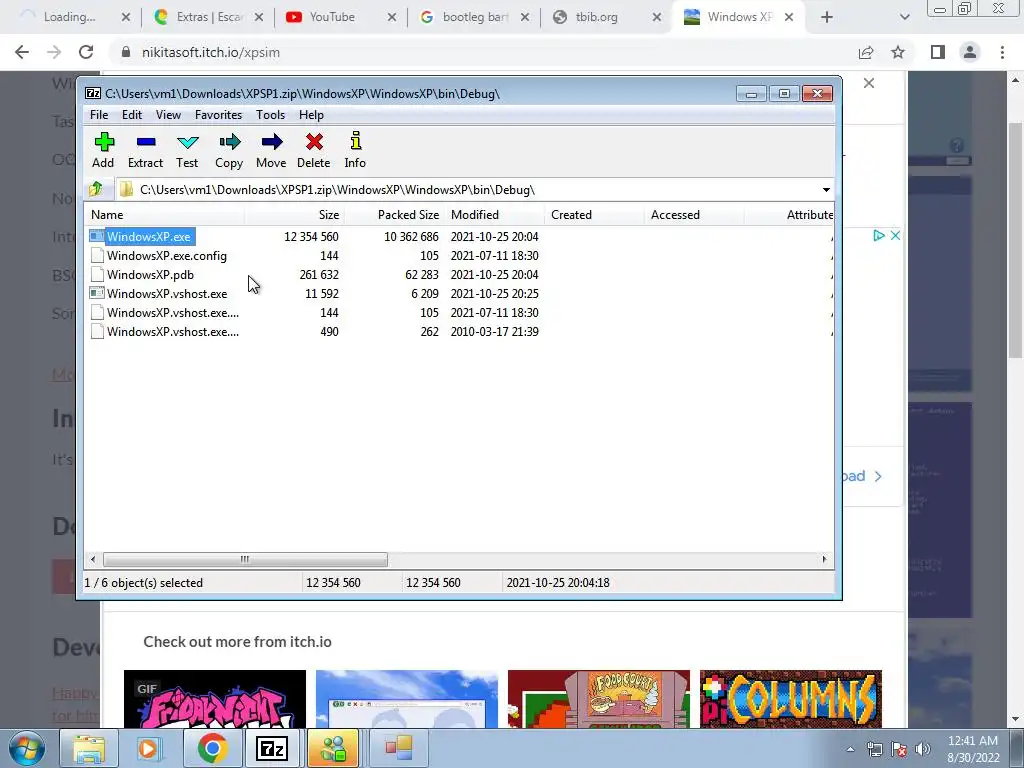Click the WindowsXP.pdb file icon

(97, 274)
